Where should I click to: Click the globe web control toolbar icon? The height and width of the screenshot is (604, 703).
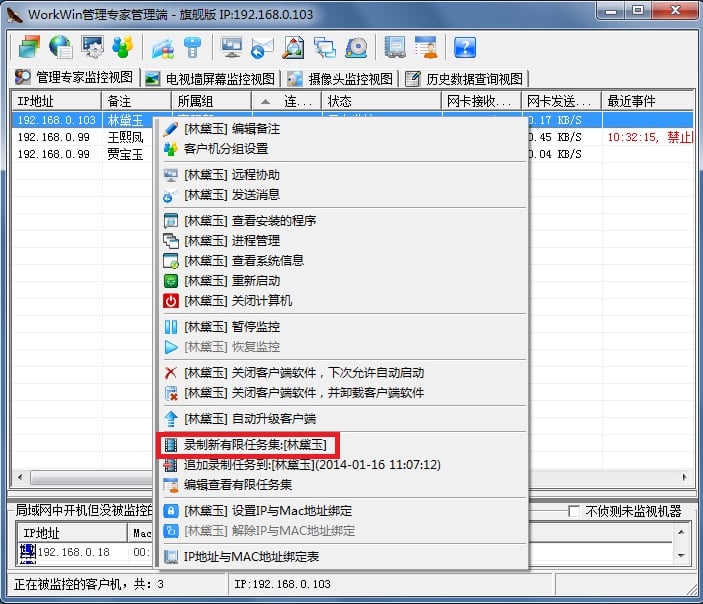pos(61,47)
